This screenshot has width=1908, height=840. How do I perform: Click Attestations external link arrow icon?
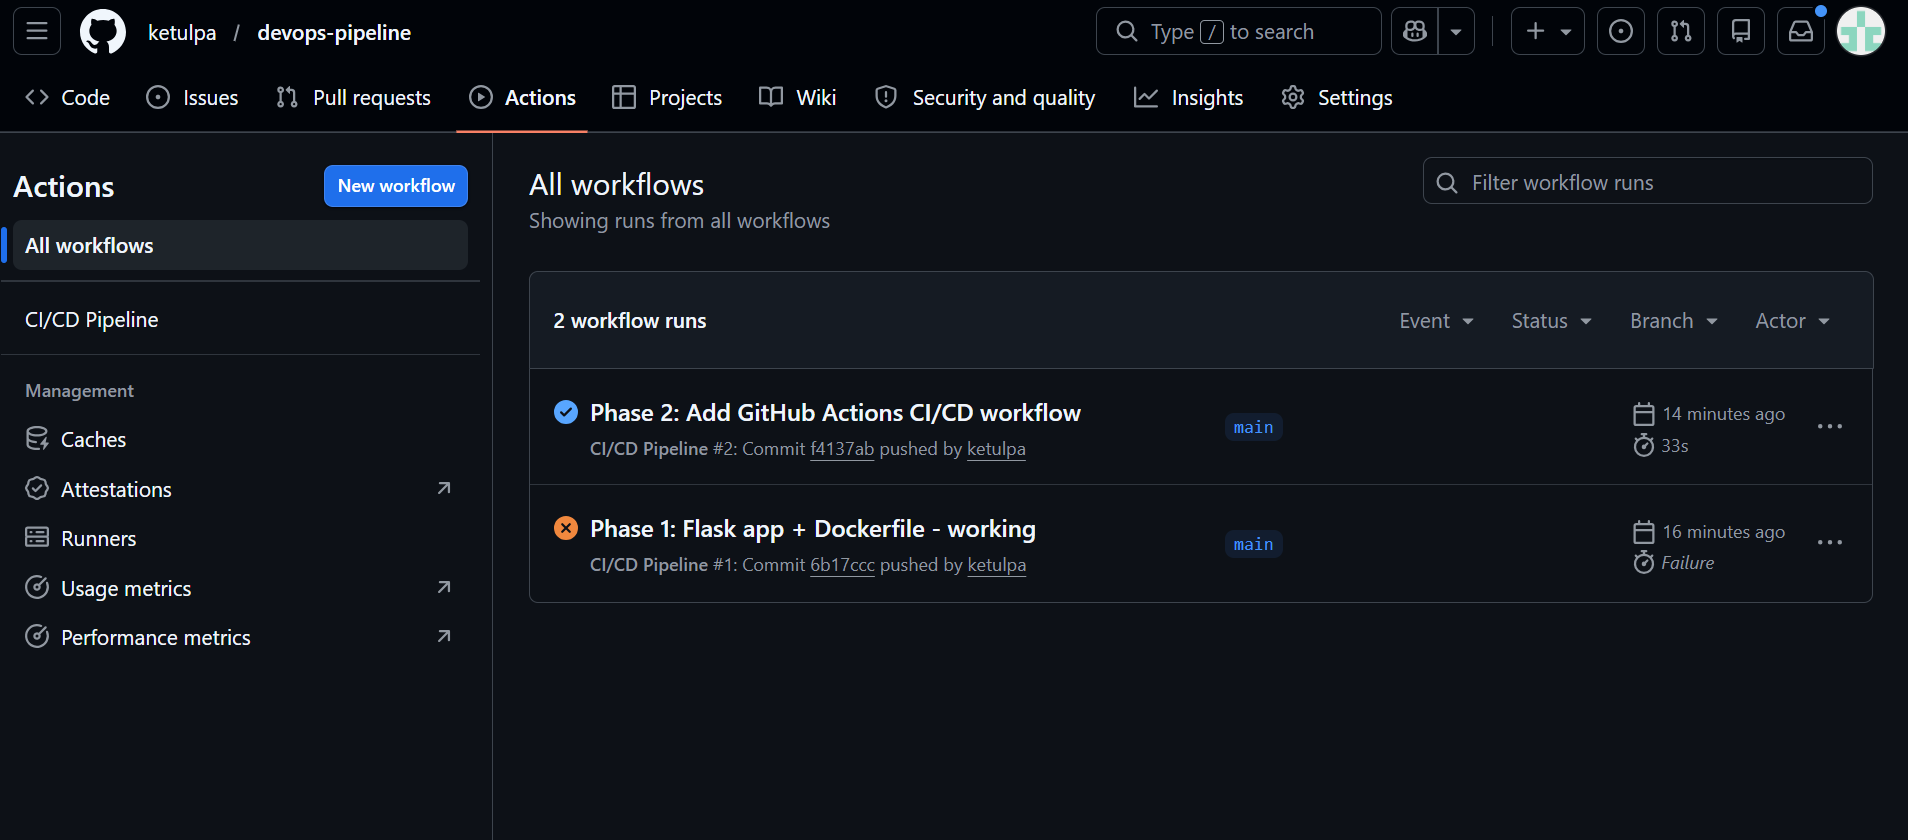pyautogui.click(x=444, y=488)
